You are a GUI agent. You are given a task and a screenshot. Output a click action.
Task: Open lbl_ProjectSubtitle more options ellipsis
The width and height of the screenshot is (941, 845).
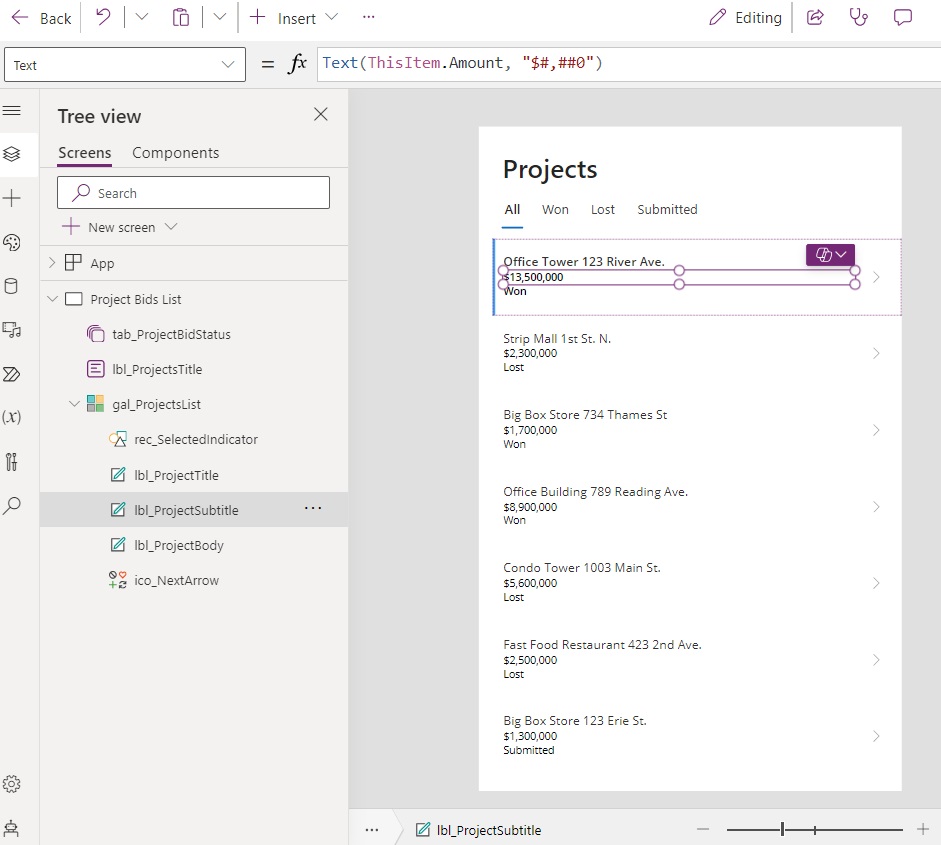313,508
